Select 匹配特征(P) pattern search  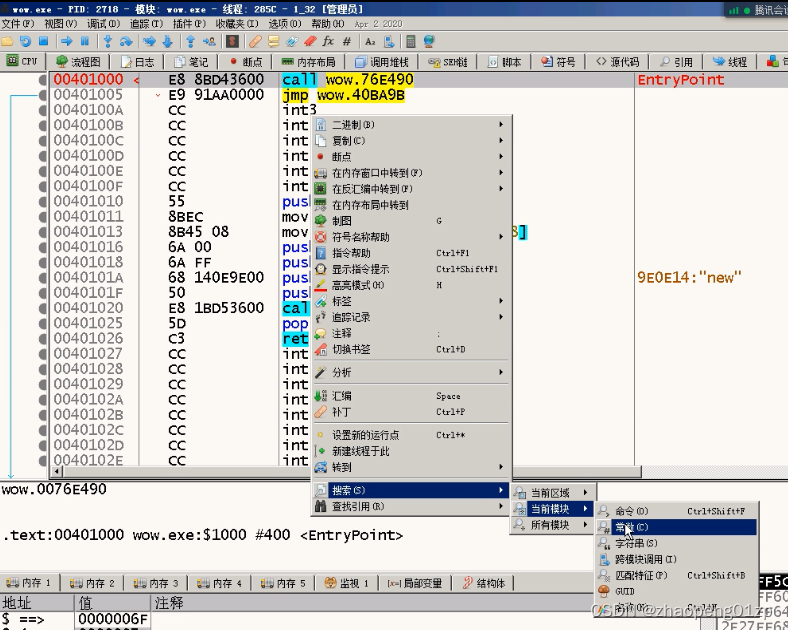click(676, 575)
